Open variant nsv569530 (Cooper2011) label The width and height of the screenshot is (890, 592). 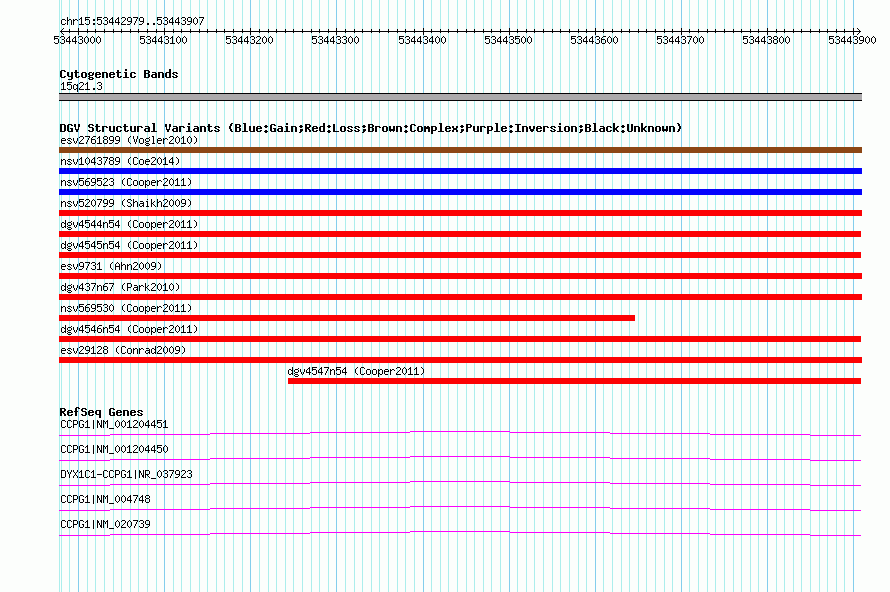pyautogui.click(x=126, y=308)
